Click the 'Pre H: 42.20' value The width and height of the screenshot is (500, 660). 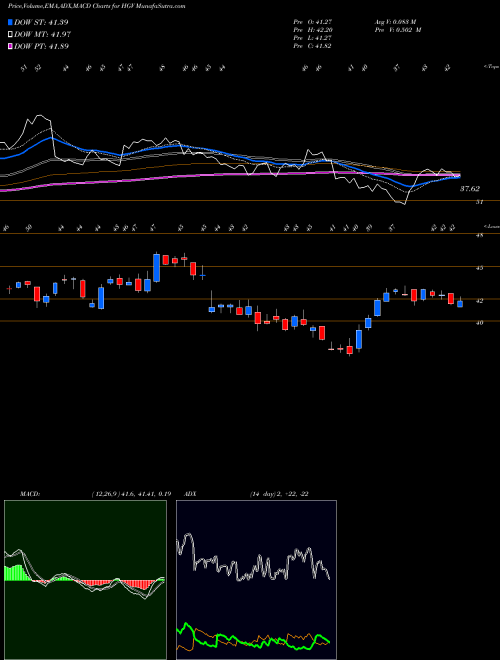click(312, 30)
